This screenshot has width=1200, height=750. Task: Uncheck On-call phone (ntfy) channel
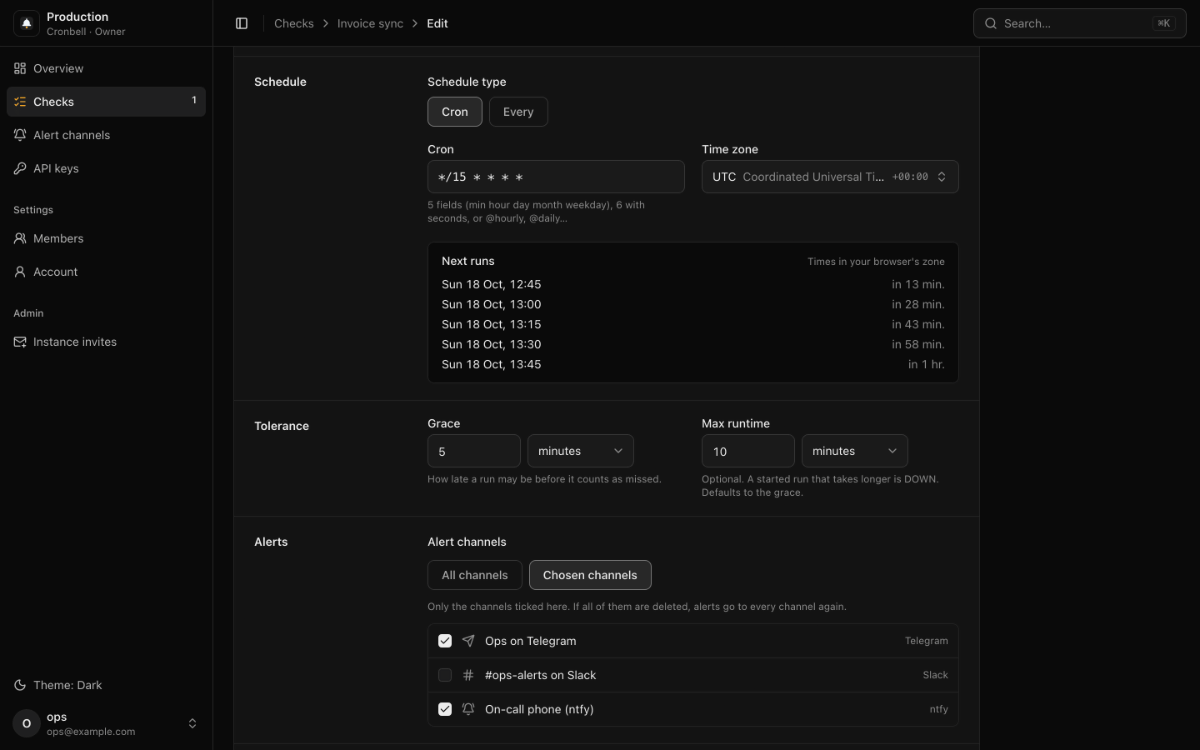tap(445, 709)
